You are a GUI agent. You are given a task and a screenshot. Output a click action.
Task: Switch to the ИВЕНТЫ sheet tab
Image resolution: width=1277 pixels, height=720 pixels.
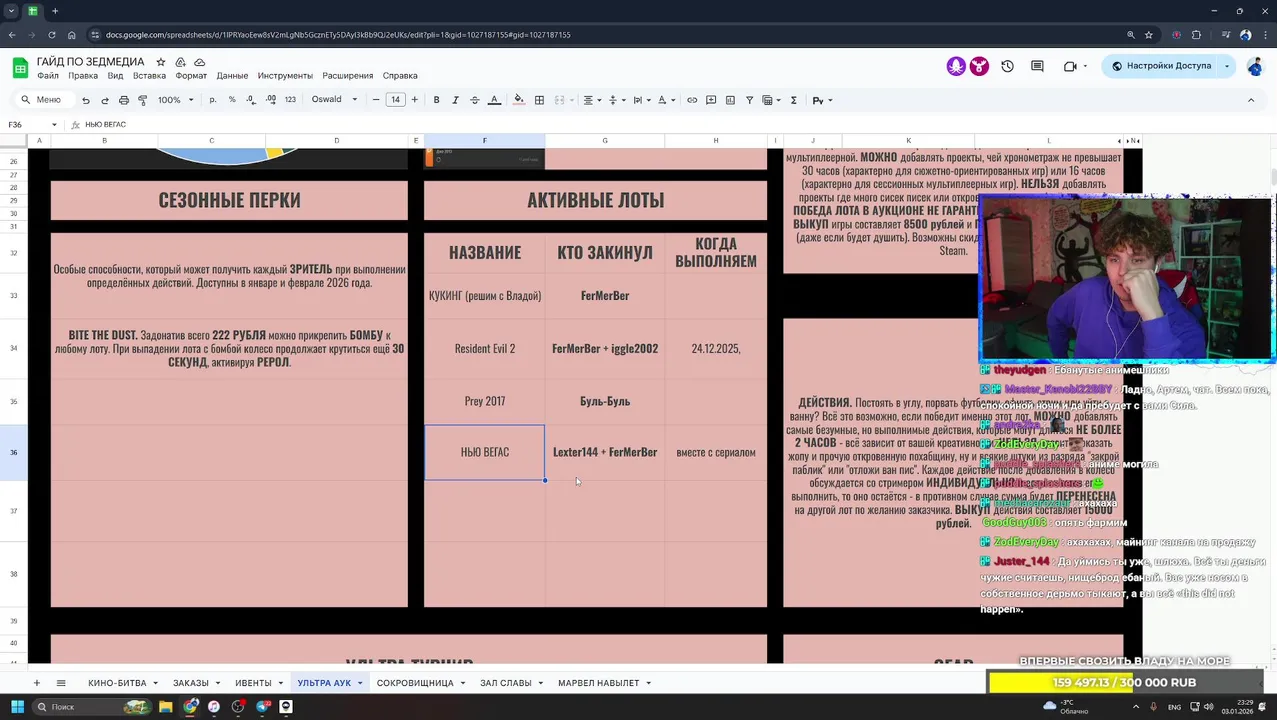click(x=253, y=683)
